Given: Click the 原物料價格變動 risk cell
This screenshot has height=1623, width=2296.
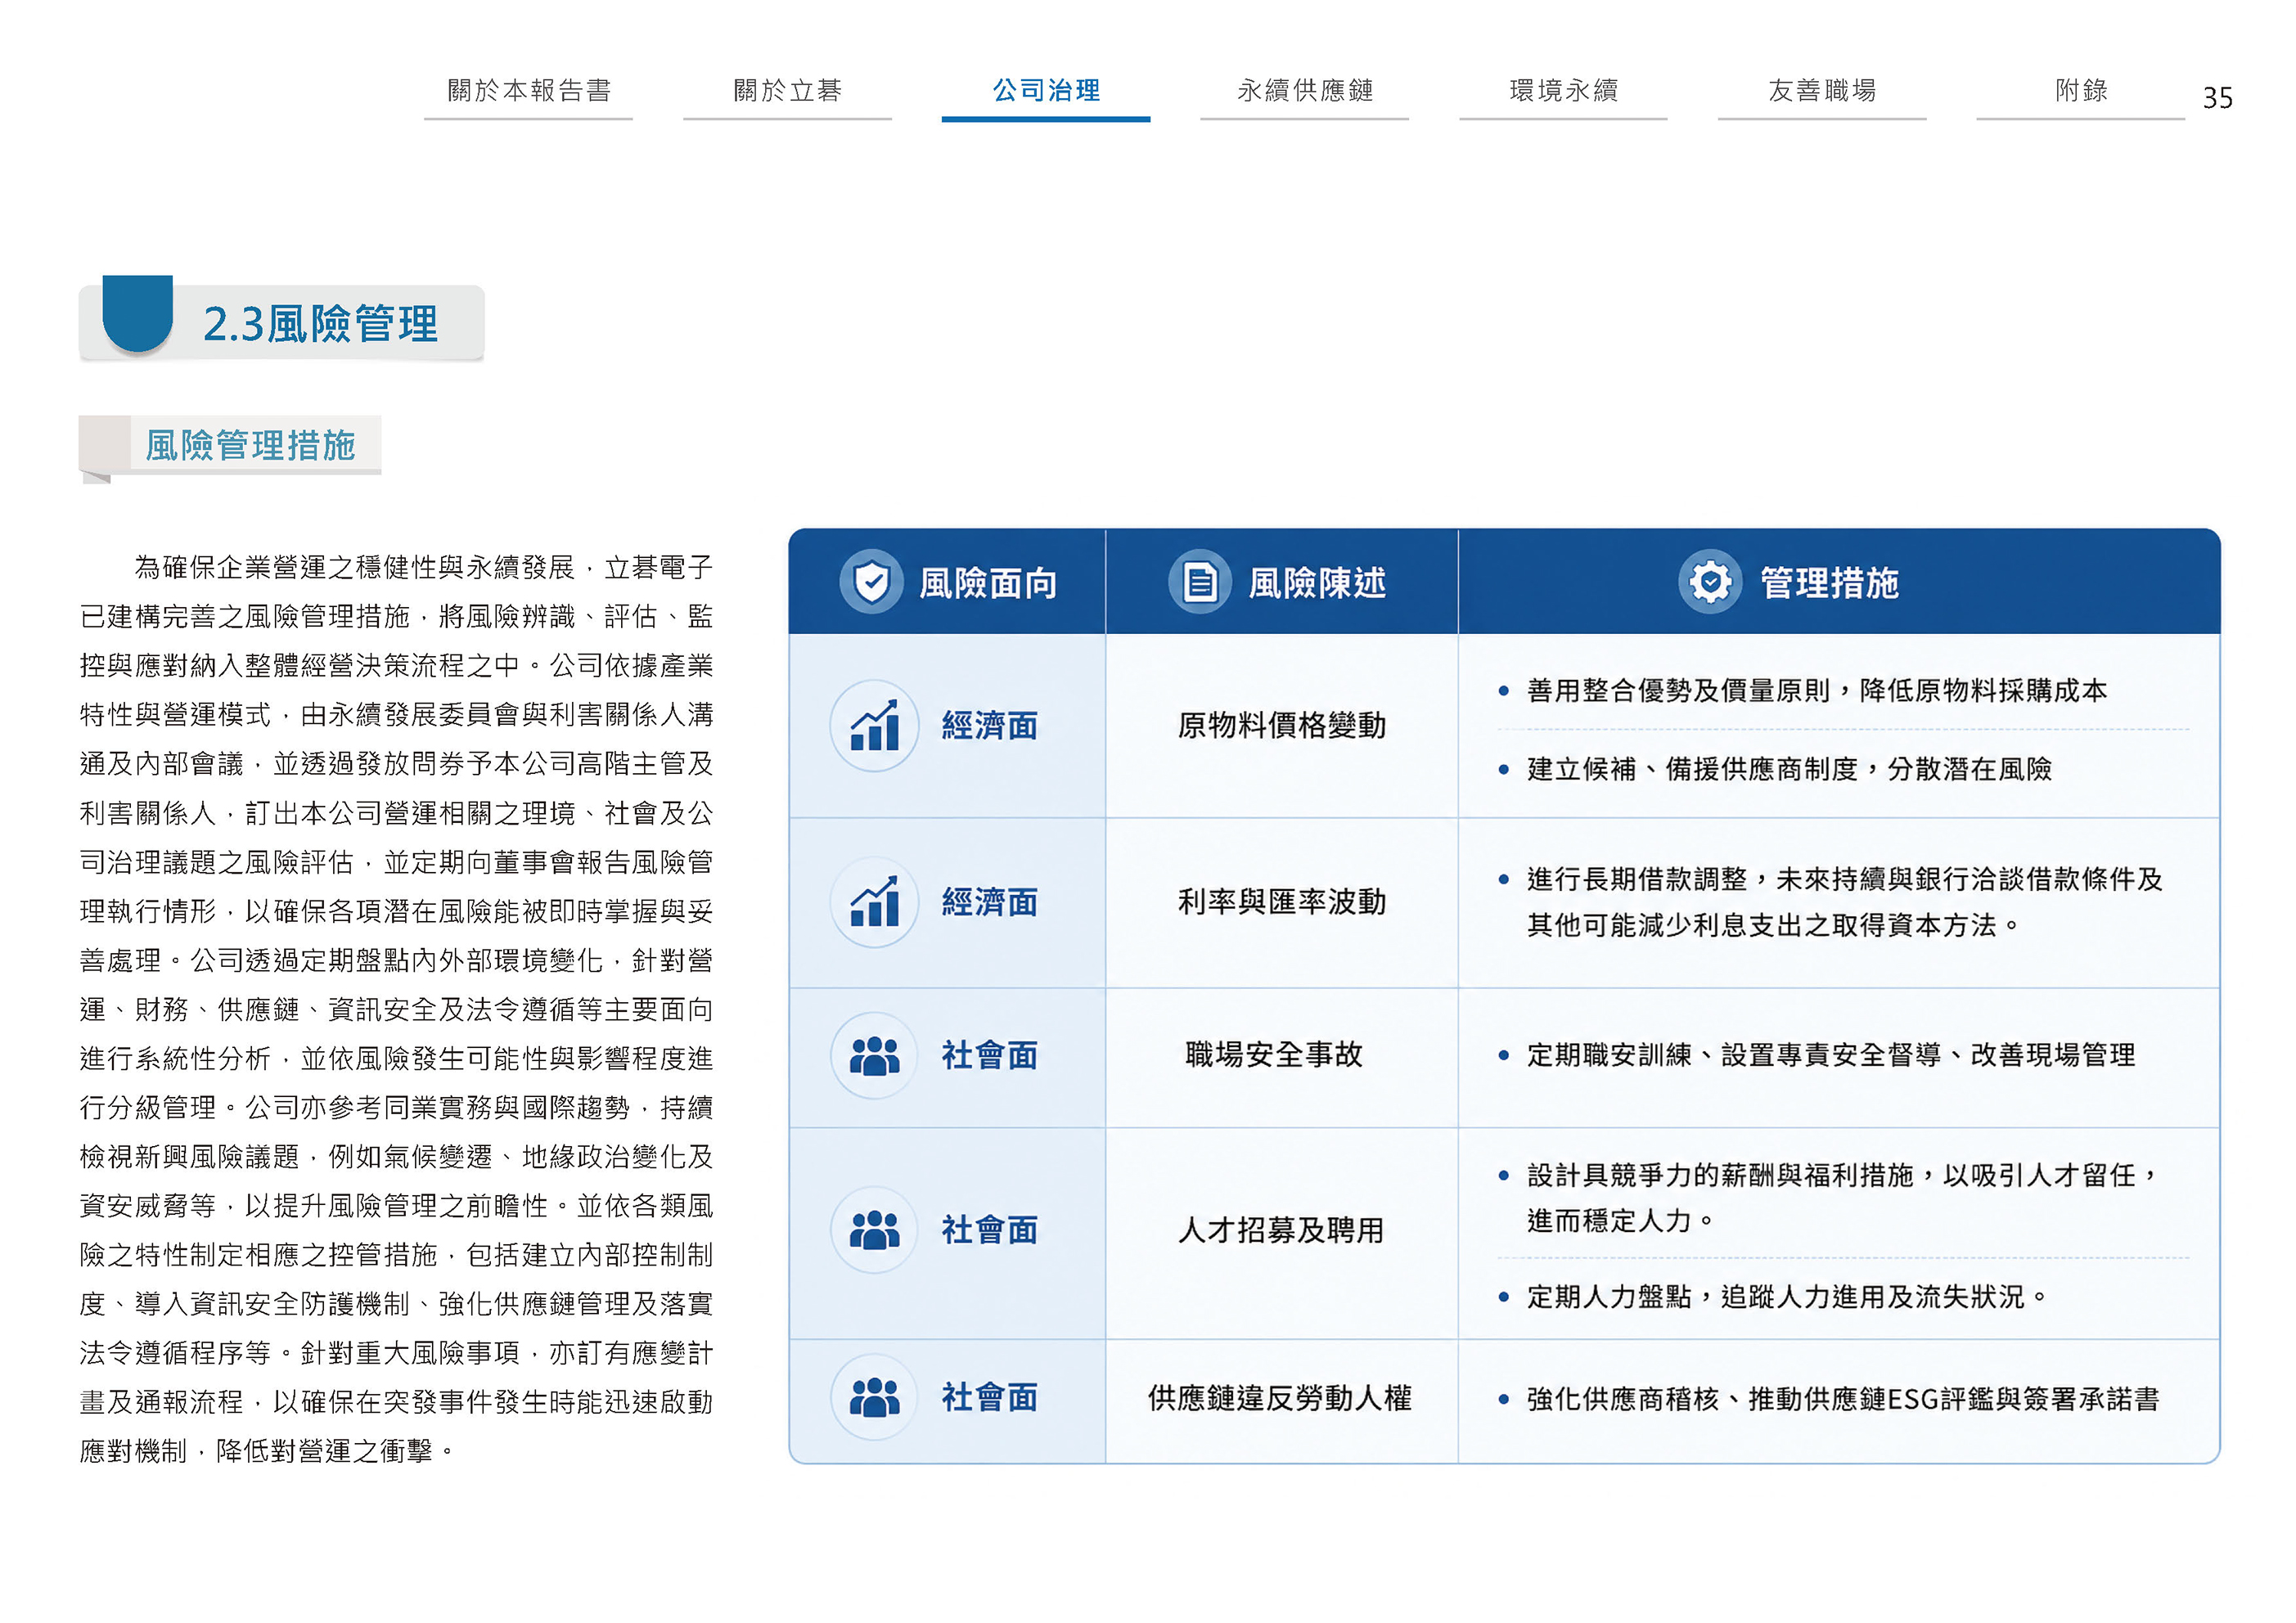Looking at the screenshot, I should (x=1282, y=726).
